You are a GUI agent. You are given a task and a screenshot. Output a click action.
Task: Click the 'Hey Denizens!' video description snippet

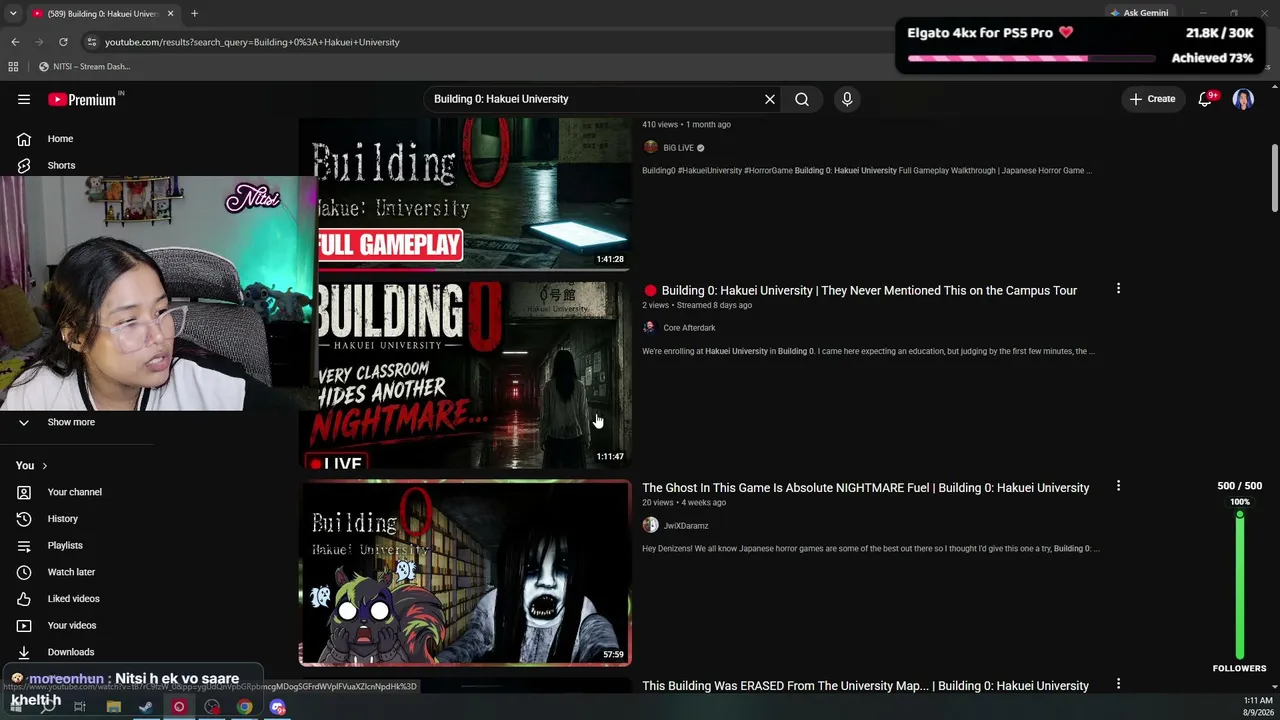click(x=871, y=549)
